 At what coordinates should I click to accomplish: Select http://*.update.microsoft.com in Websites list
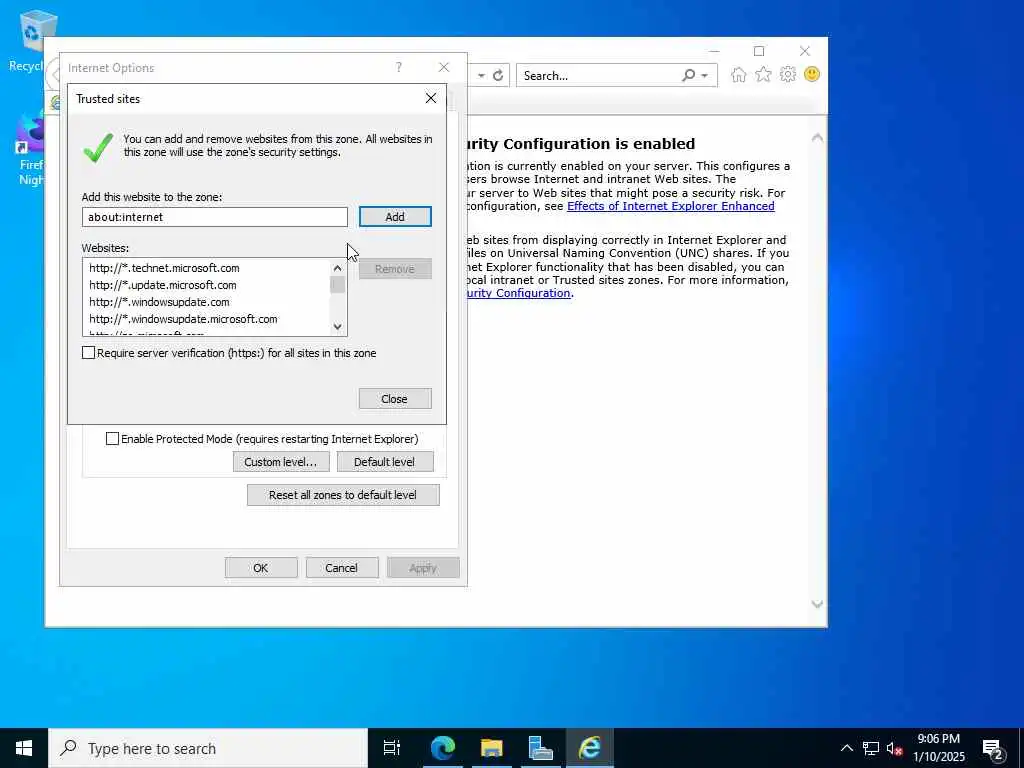pyautogui.click(x=163, y=285)
